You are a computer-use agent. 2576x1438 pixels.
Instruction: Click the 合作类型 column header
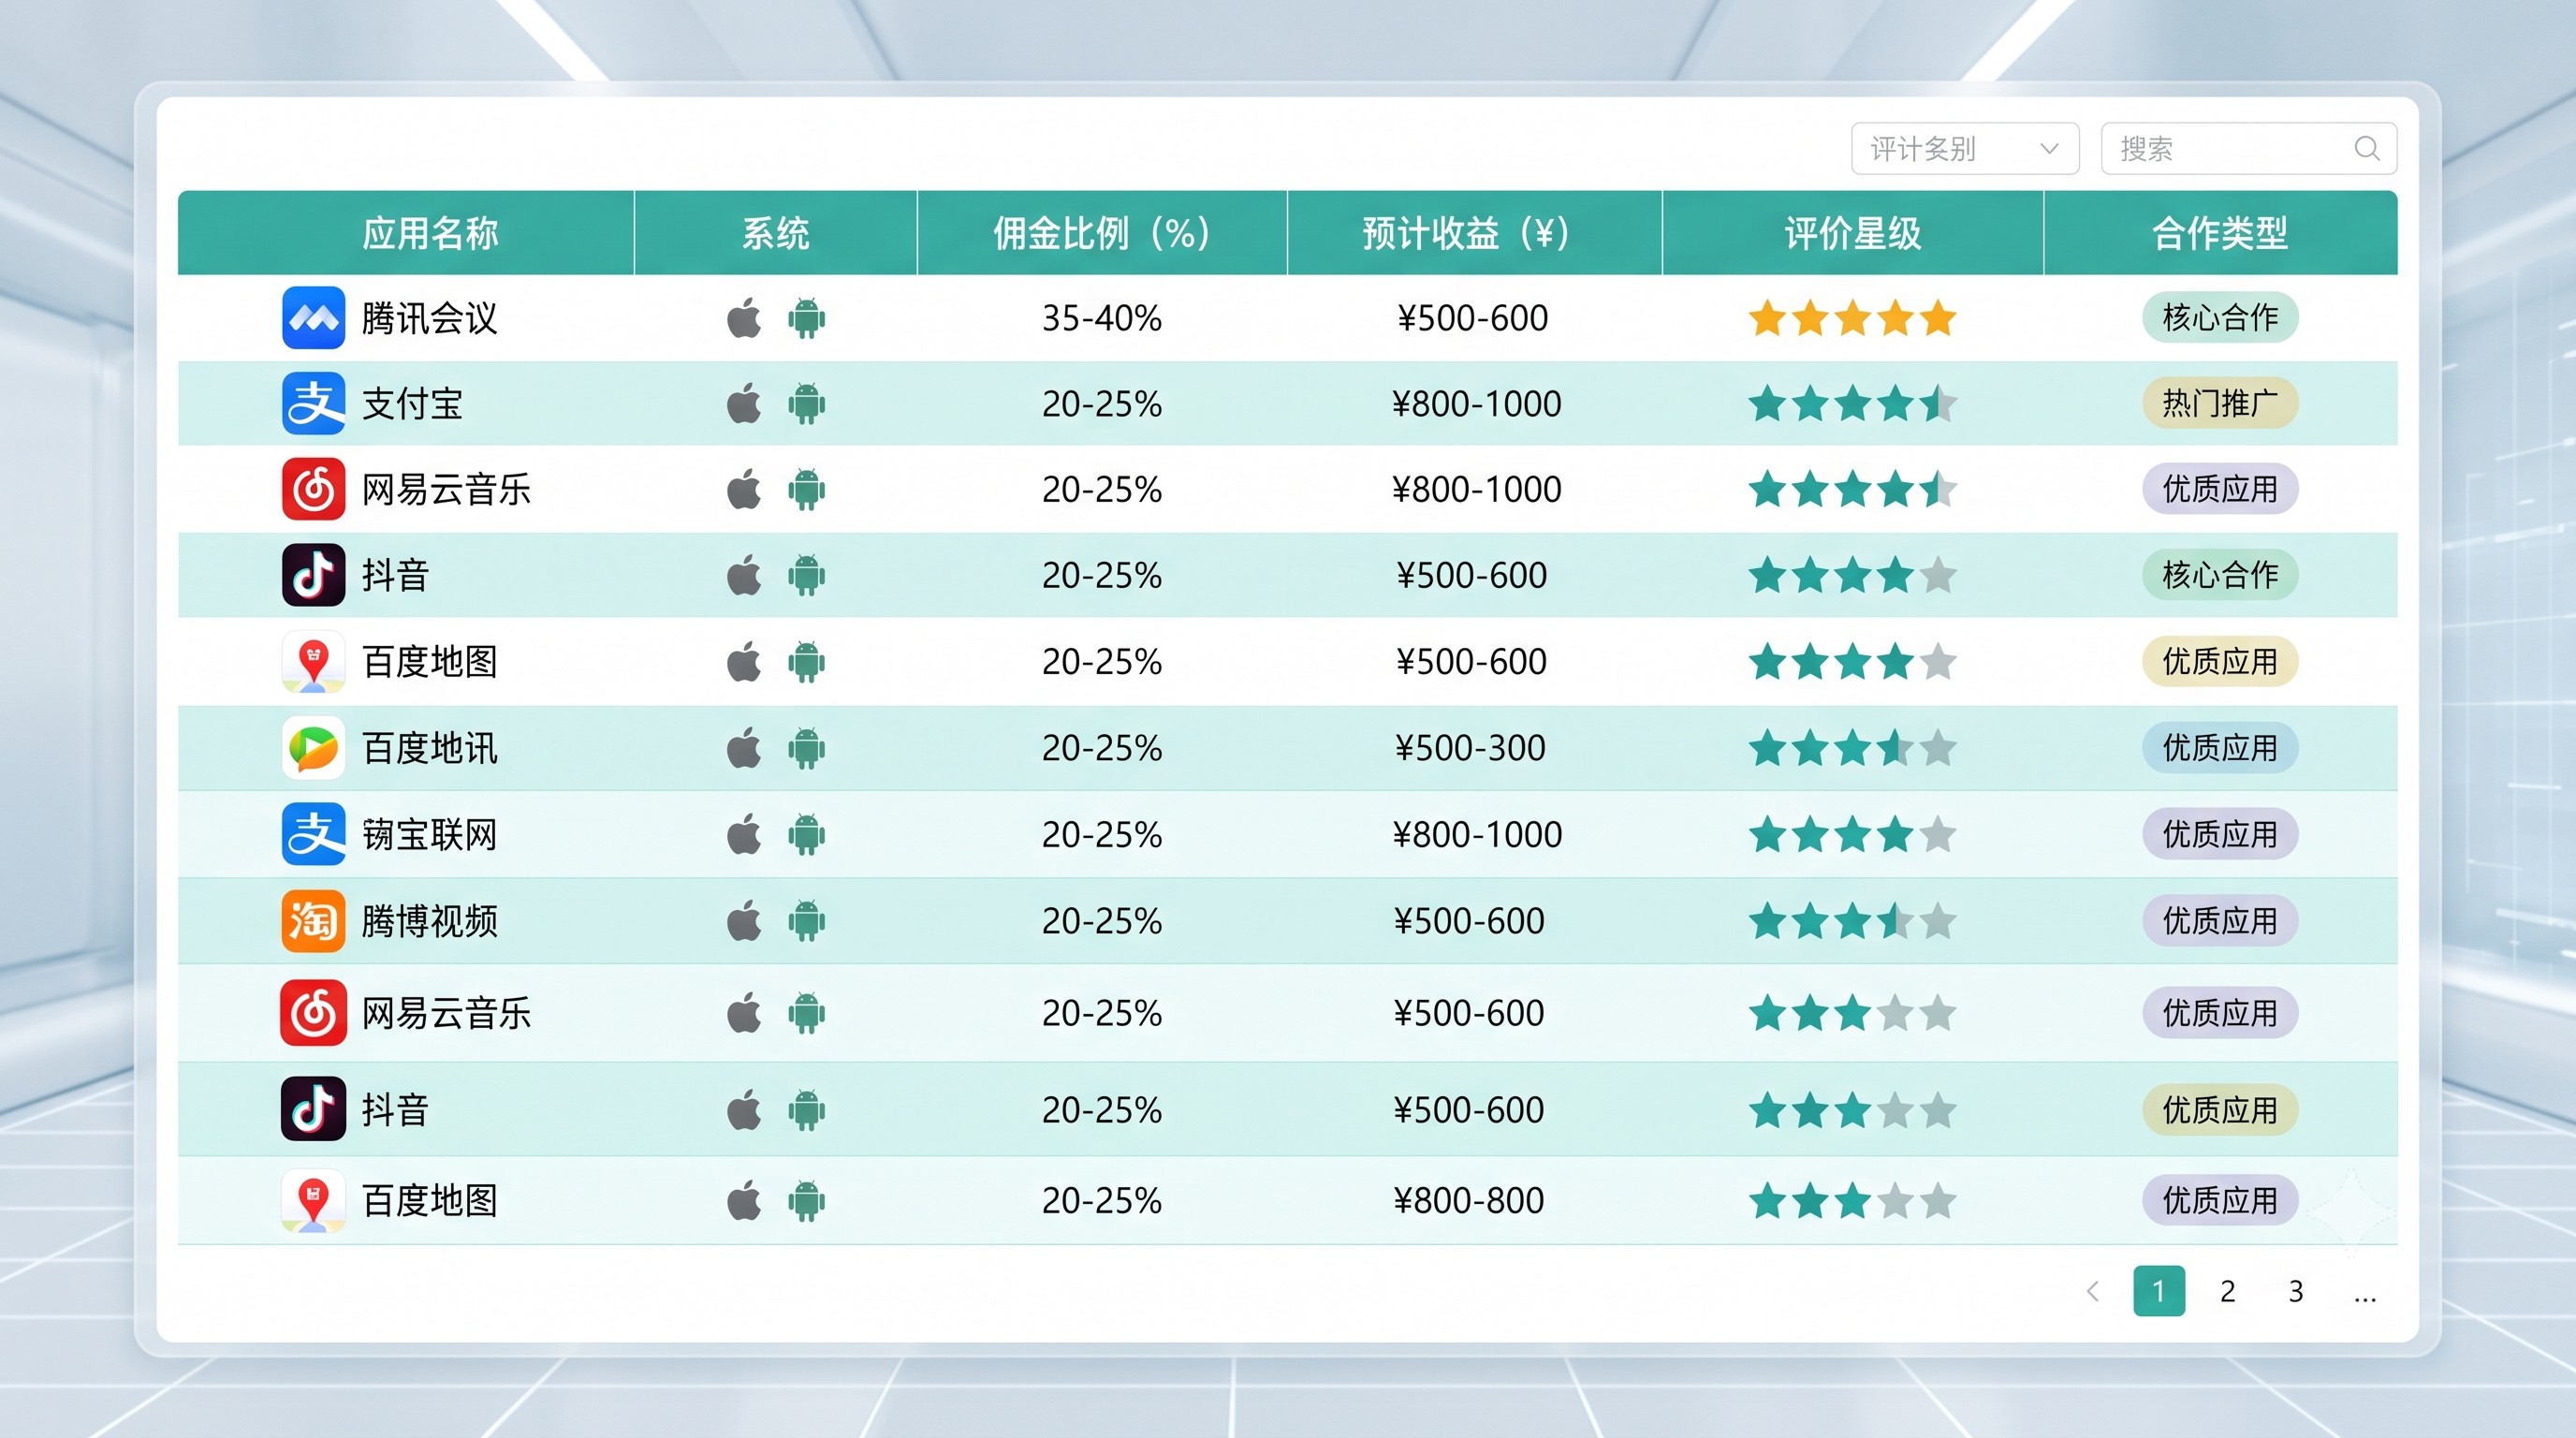click(x=2220, y=233)
